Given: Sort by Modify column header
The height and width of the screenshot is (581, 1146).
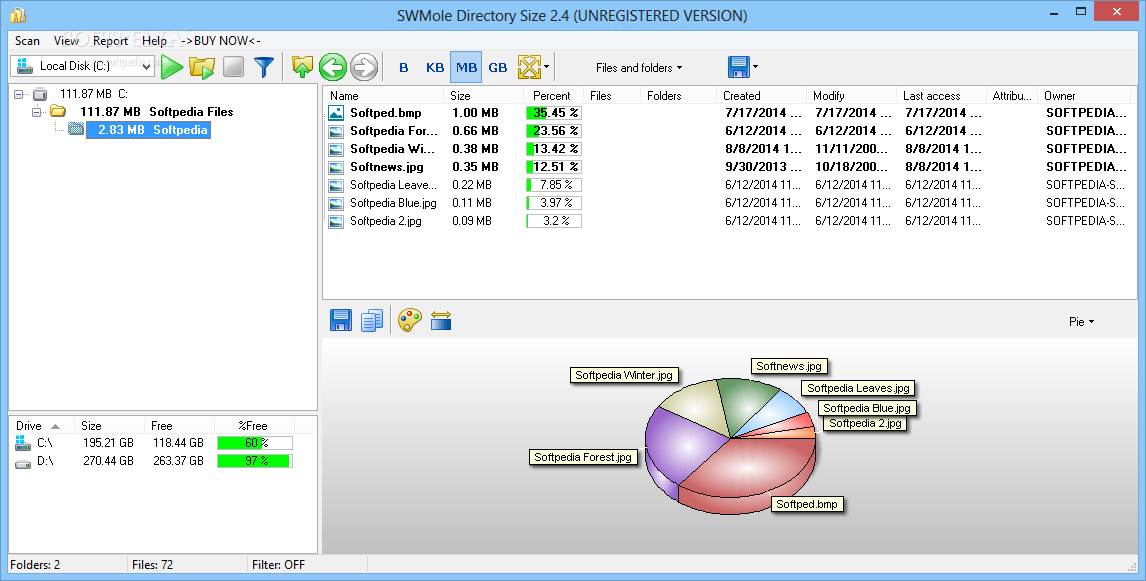Looking at the screenshot, I should tap(851, 96).
